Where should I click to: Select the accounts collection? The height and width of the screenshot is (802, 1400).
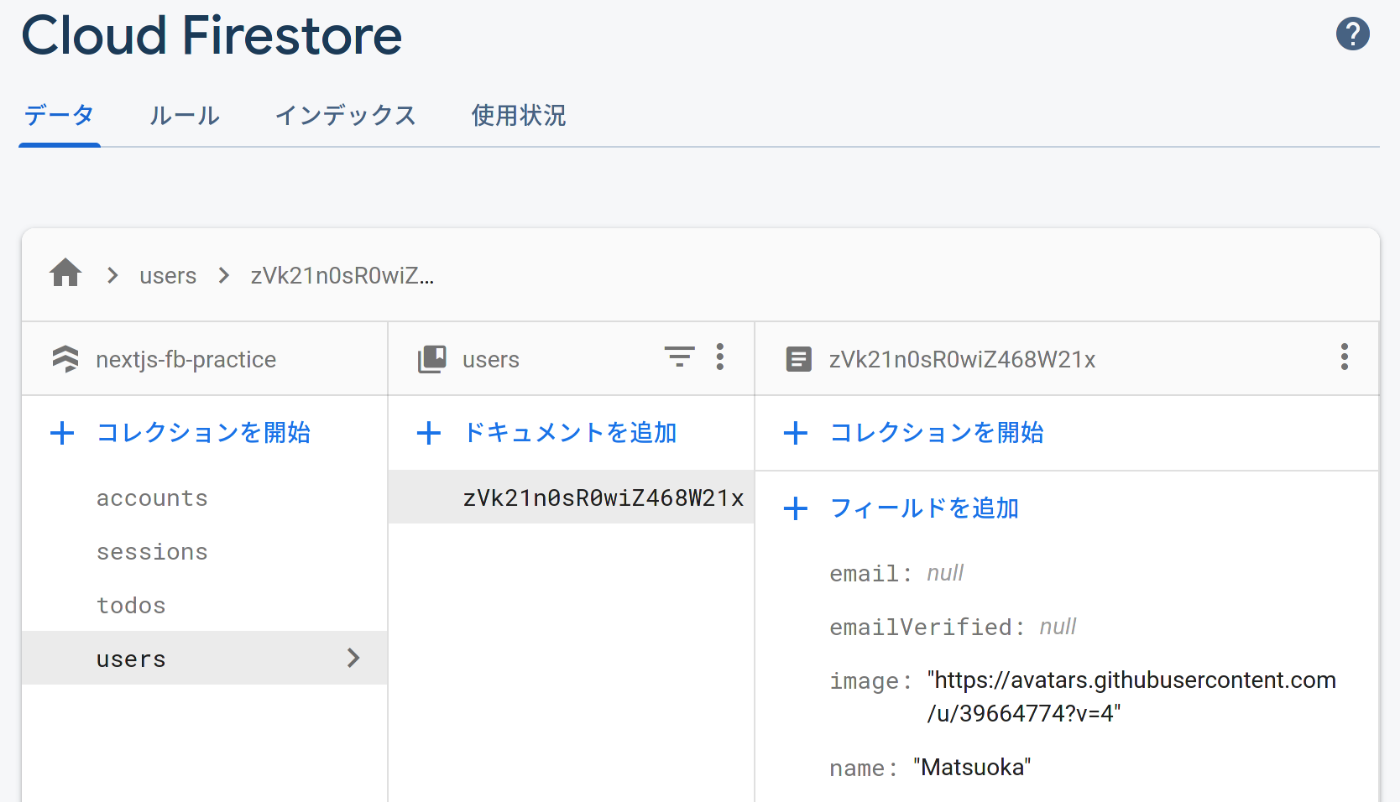point(152,498)
